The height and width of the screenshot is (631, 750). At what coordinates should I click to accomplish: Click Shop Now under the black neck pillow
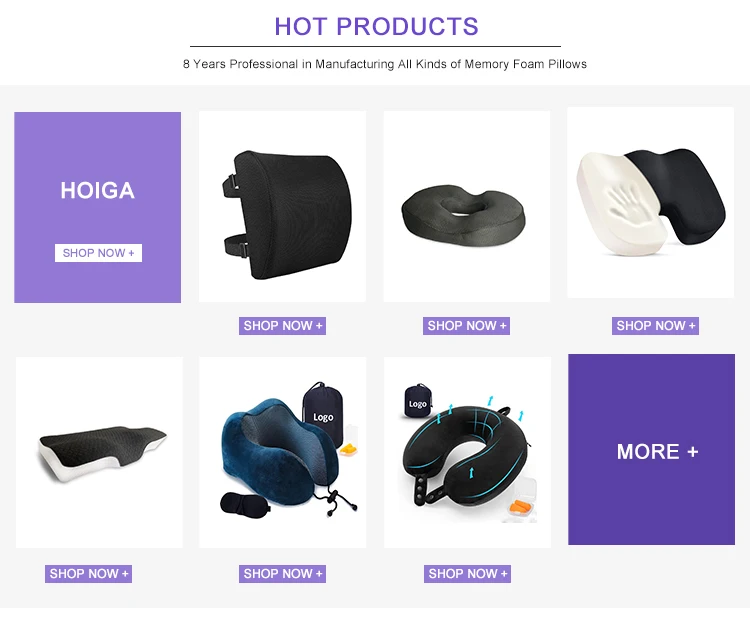(467, 574)
